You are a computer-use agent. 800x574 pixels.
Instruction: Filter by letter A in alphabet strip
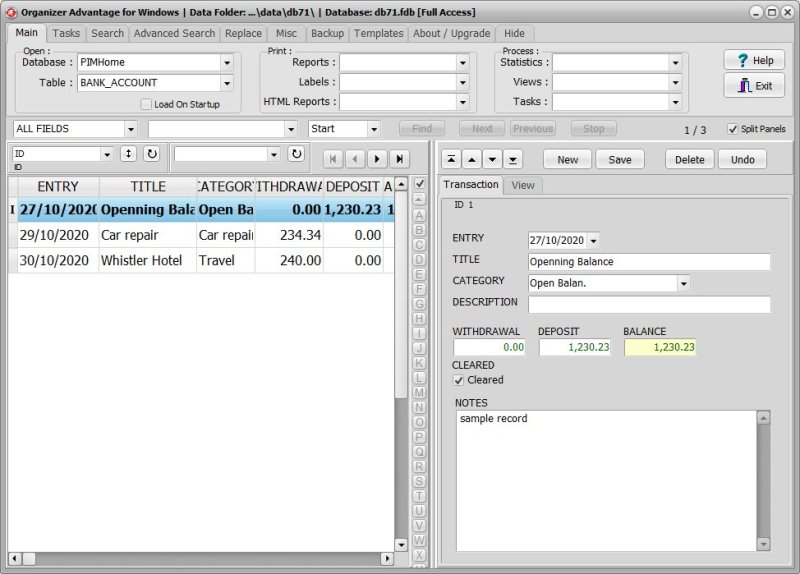coord(419,215)
